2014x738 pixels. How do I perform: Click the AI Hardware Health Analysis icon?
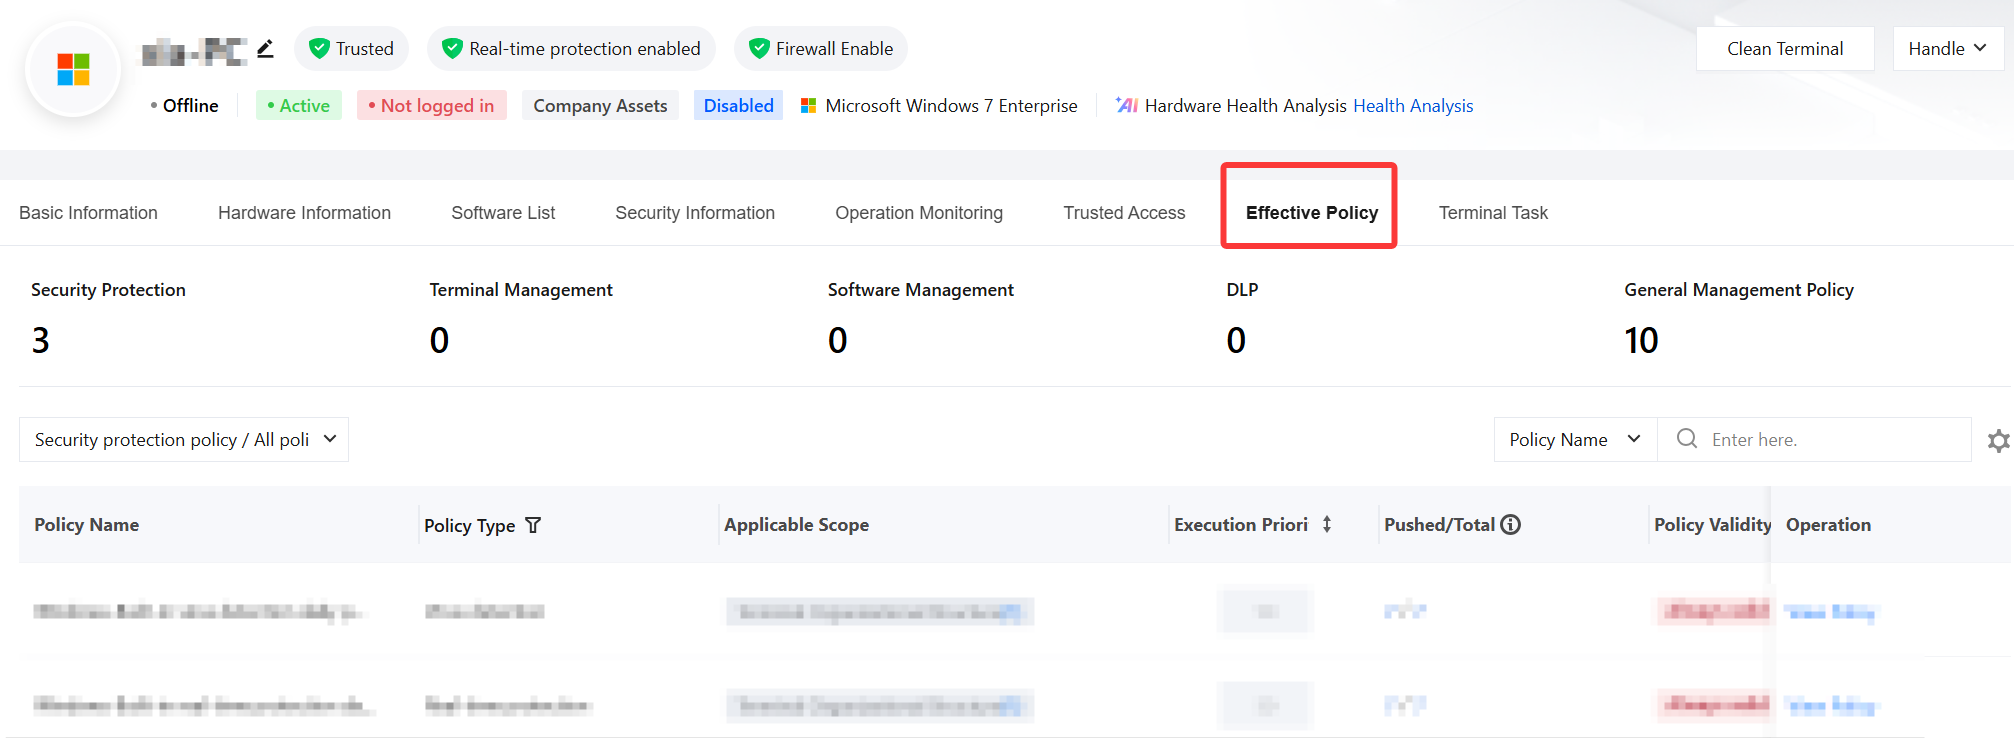click(1127, 105)
